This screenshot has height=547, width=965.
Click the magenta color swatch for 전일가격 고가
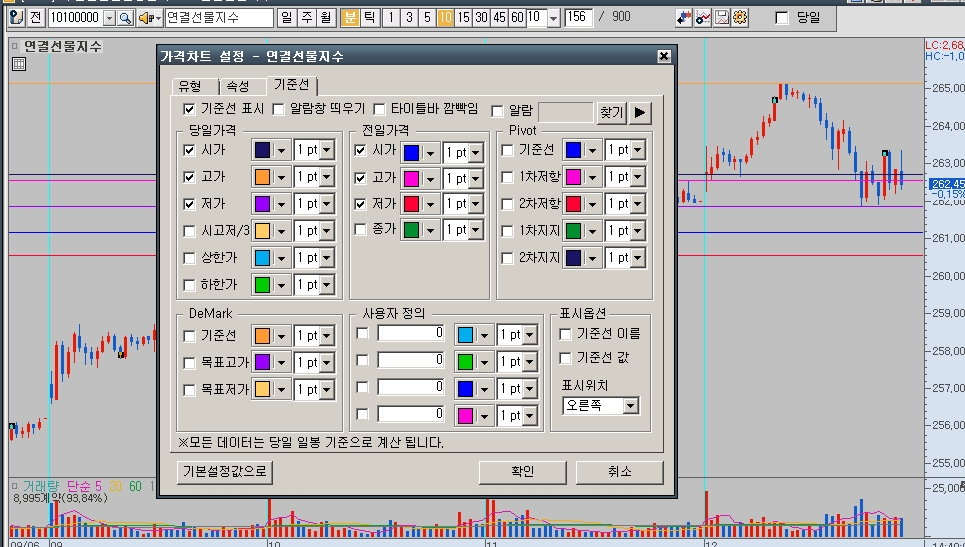[x=410, y=178]
